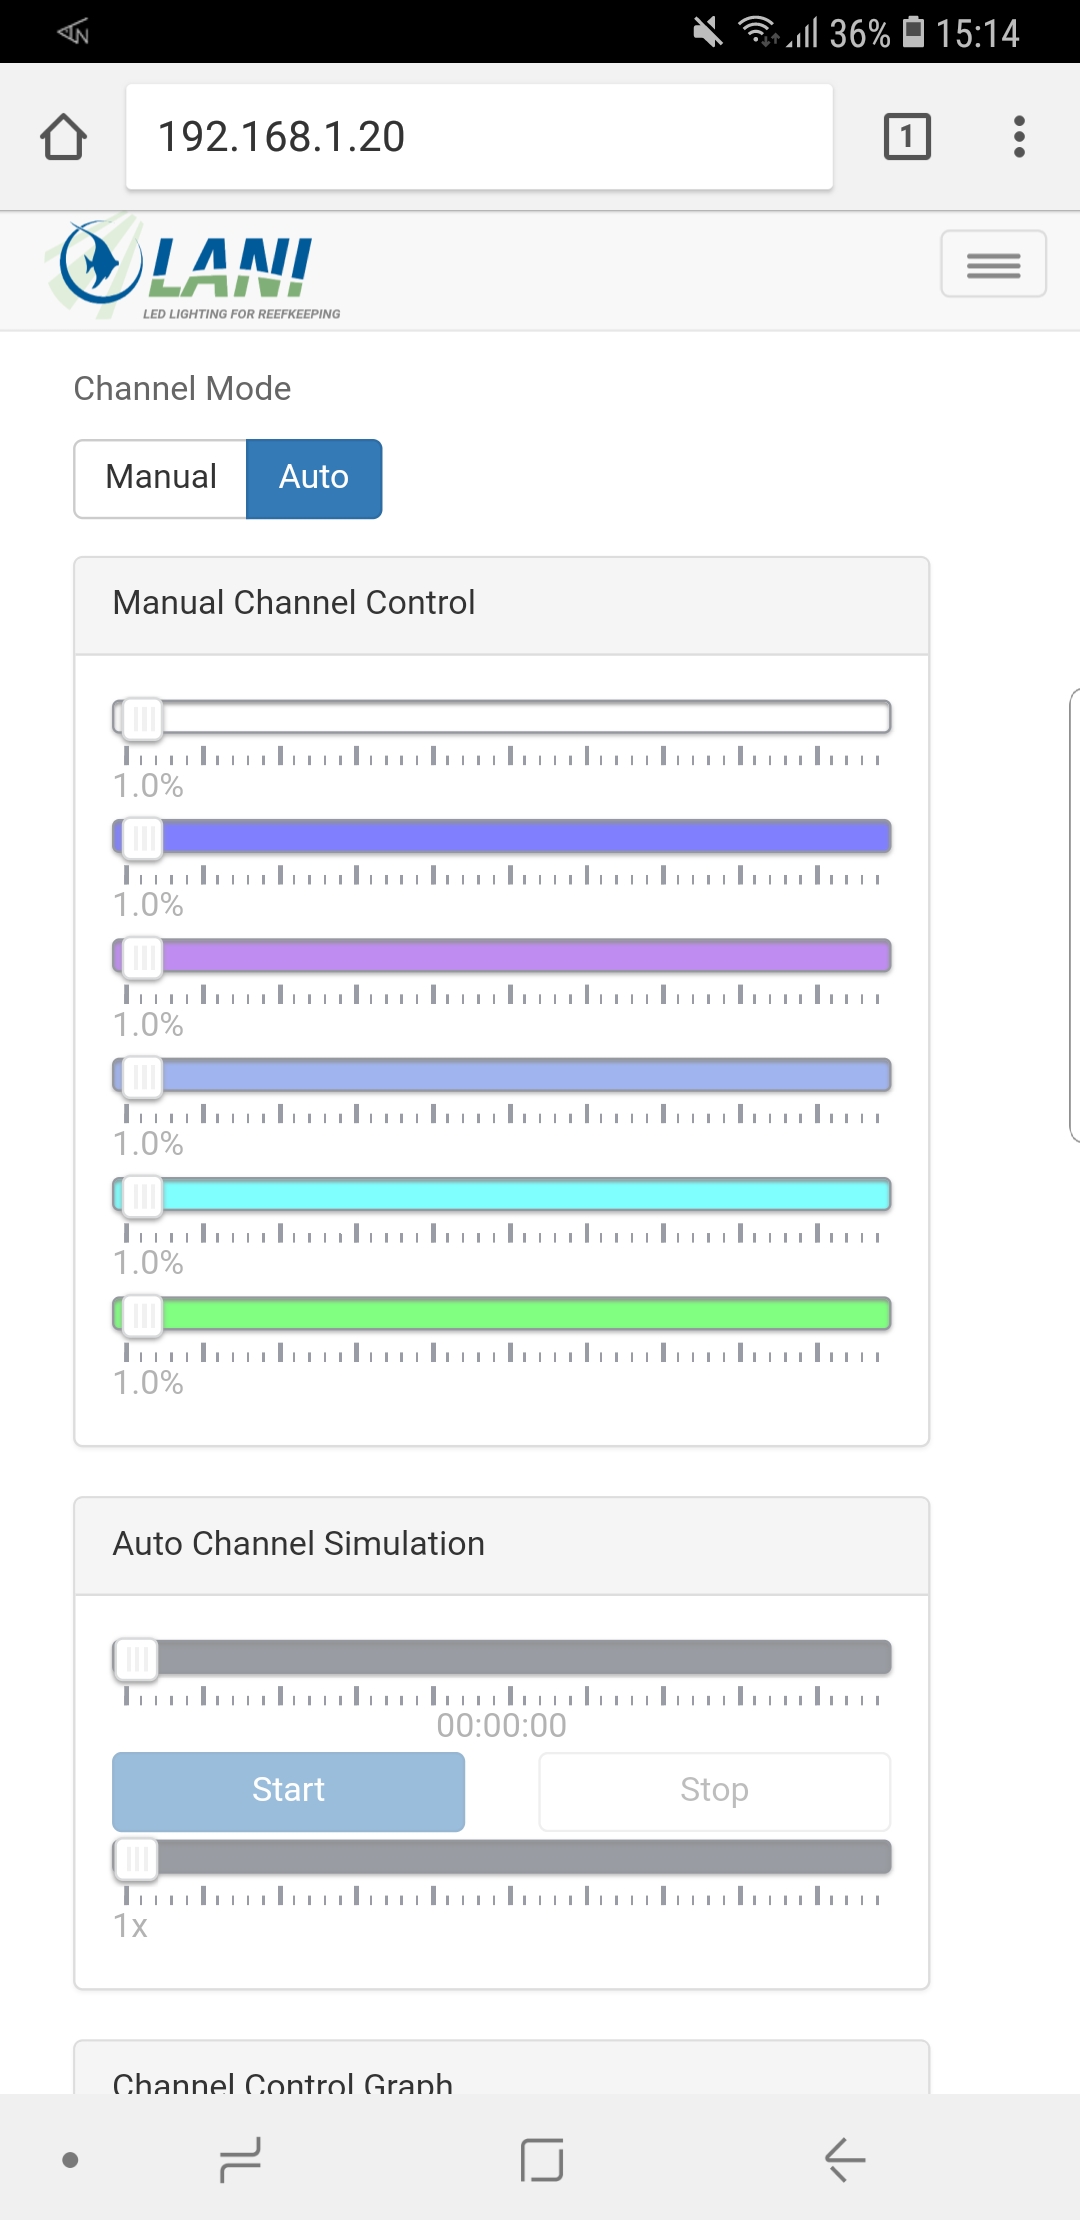Click the green channel slider
Viewport: 1080px width, 2220px height.
(x=520, y=1314)
